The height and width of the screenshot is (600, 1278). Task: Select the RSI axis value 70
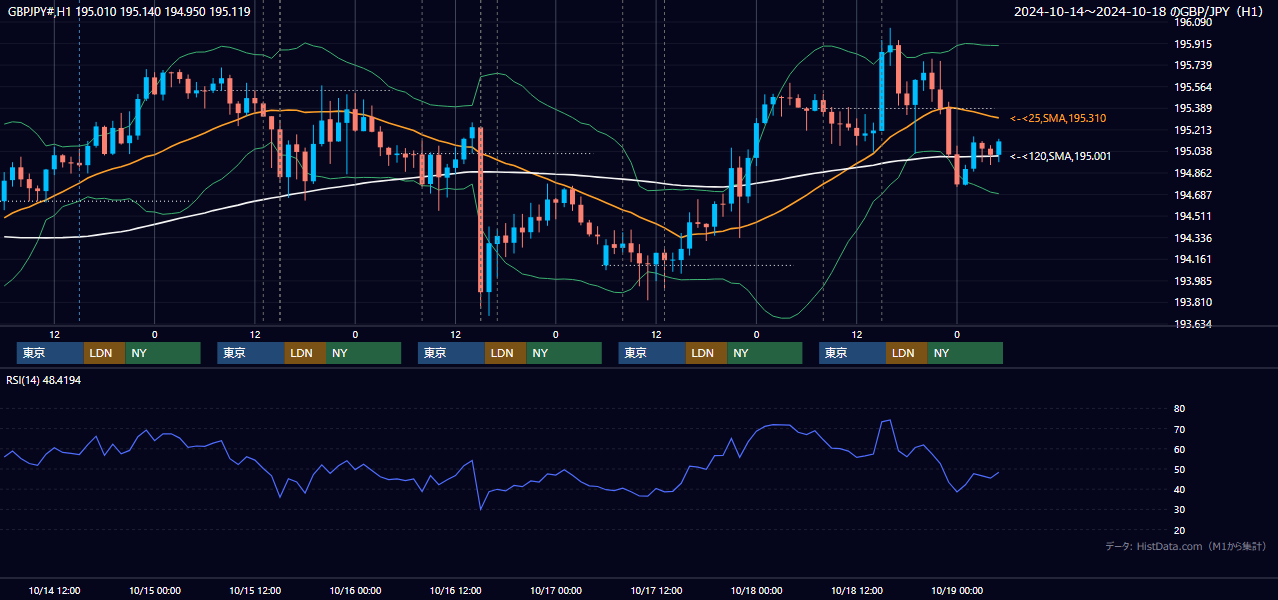[x=1179, y=429]
